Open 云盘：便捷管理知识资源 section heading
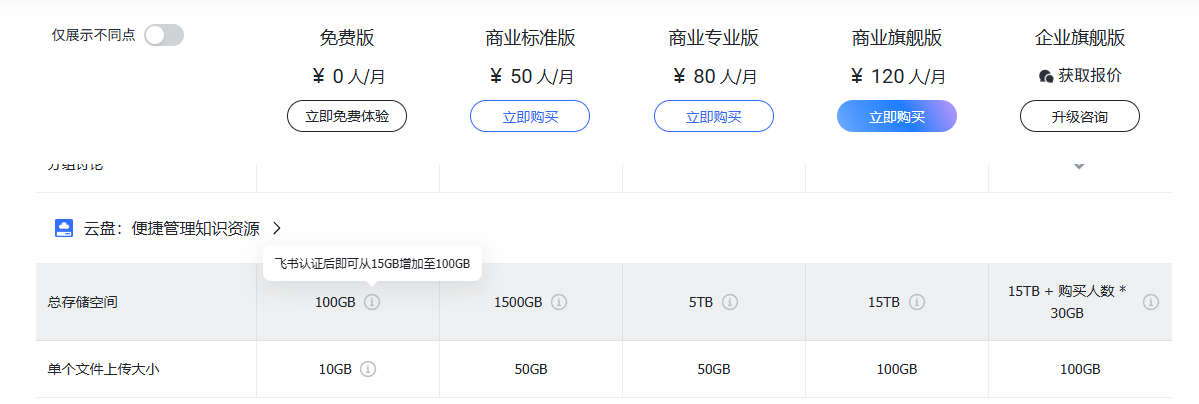This screenshot has height=404, width=1199. click(x=170, y=228)
